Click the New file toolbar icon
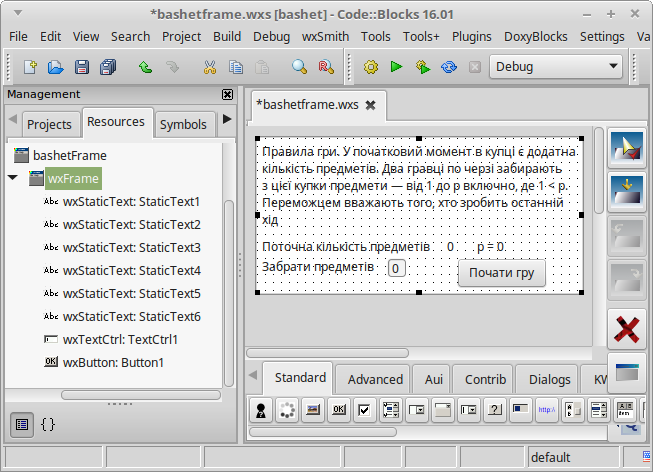653x472 pixels. click(30, 67)
